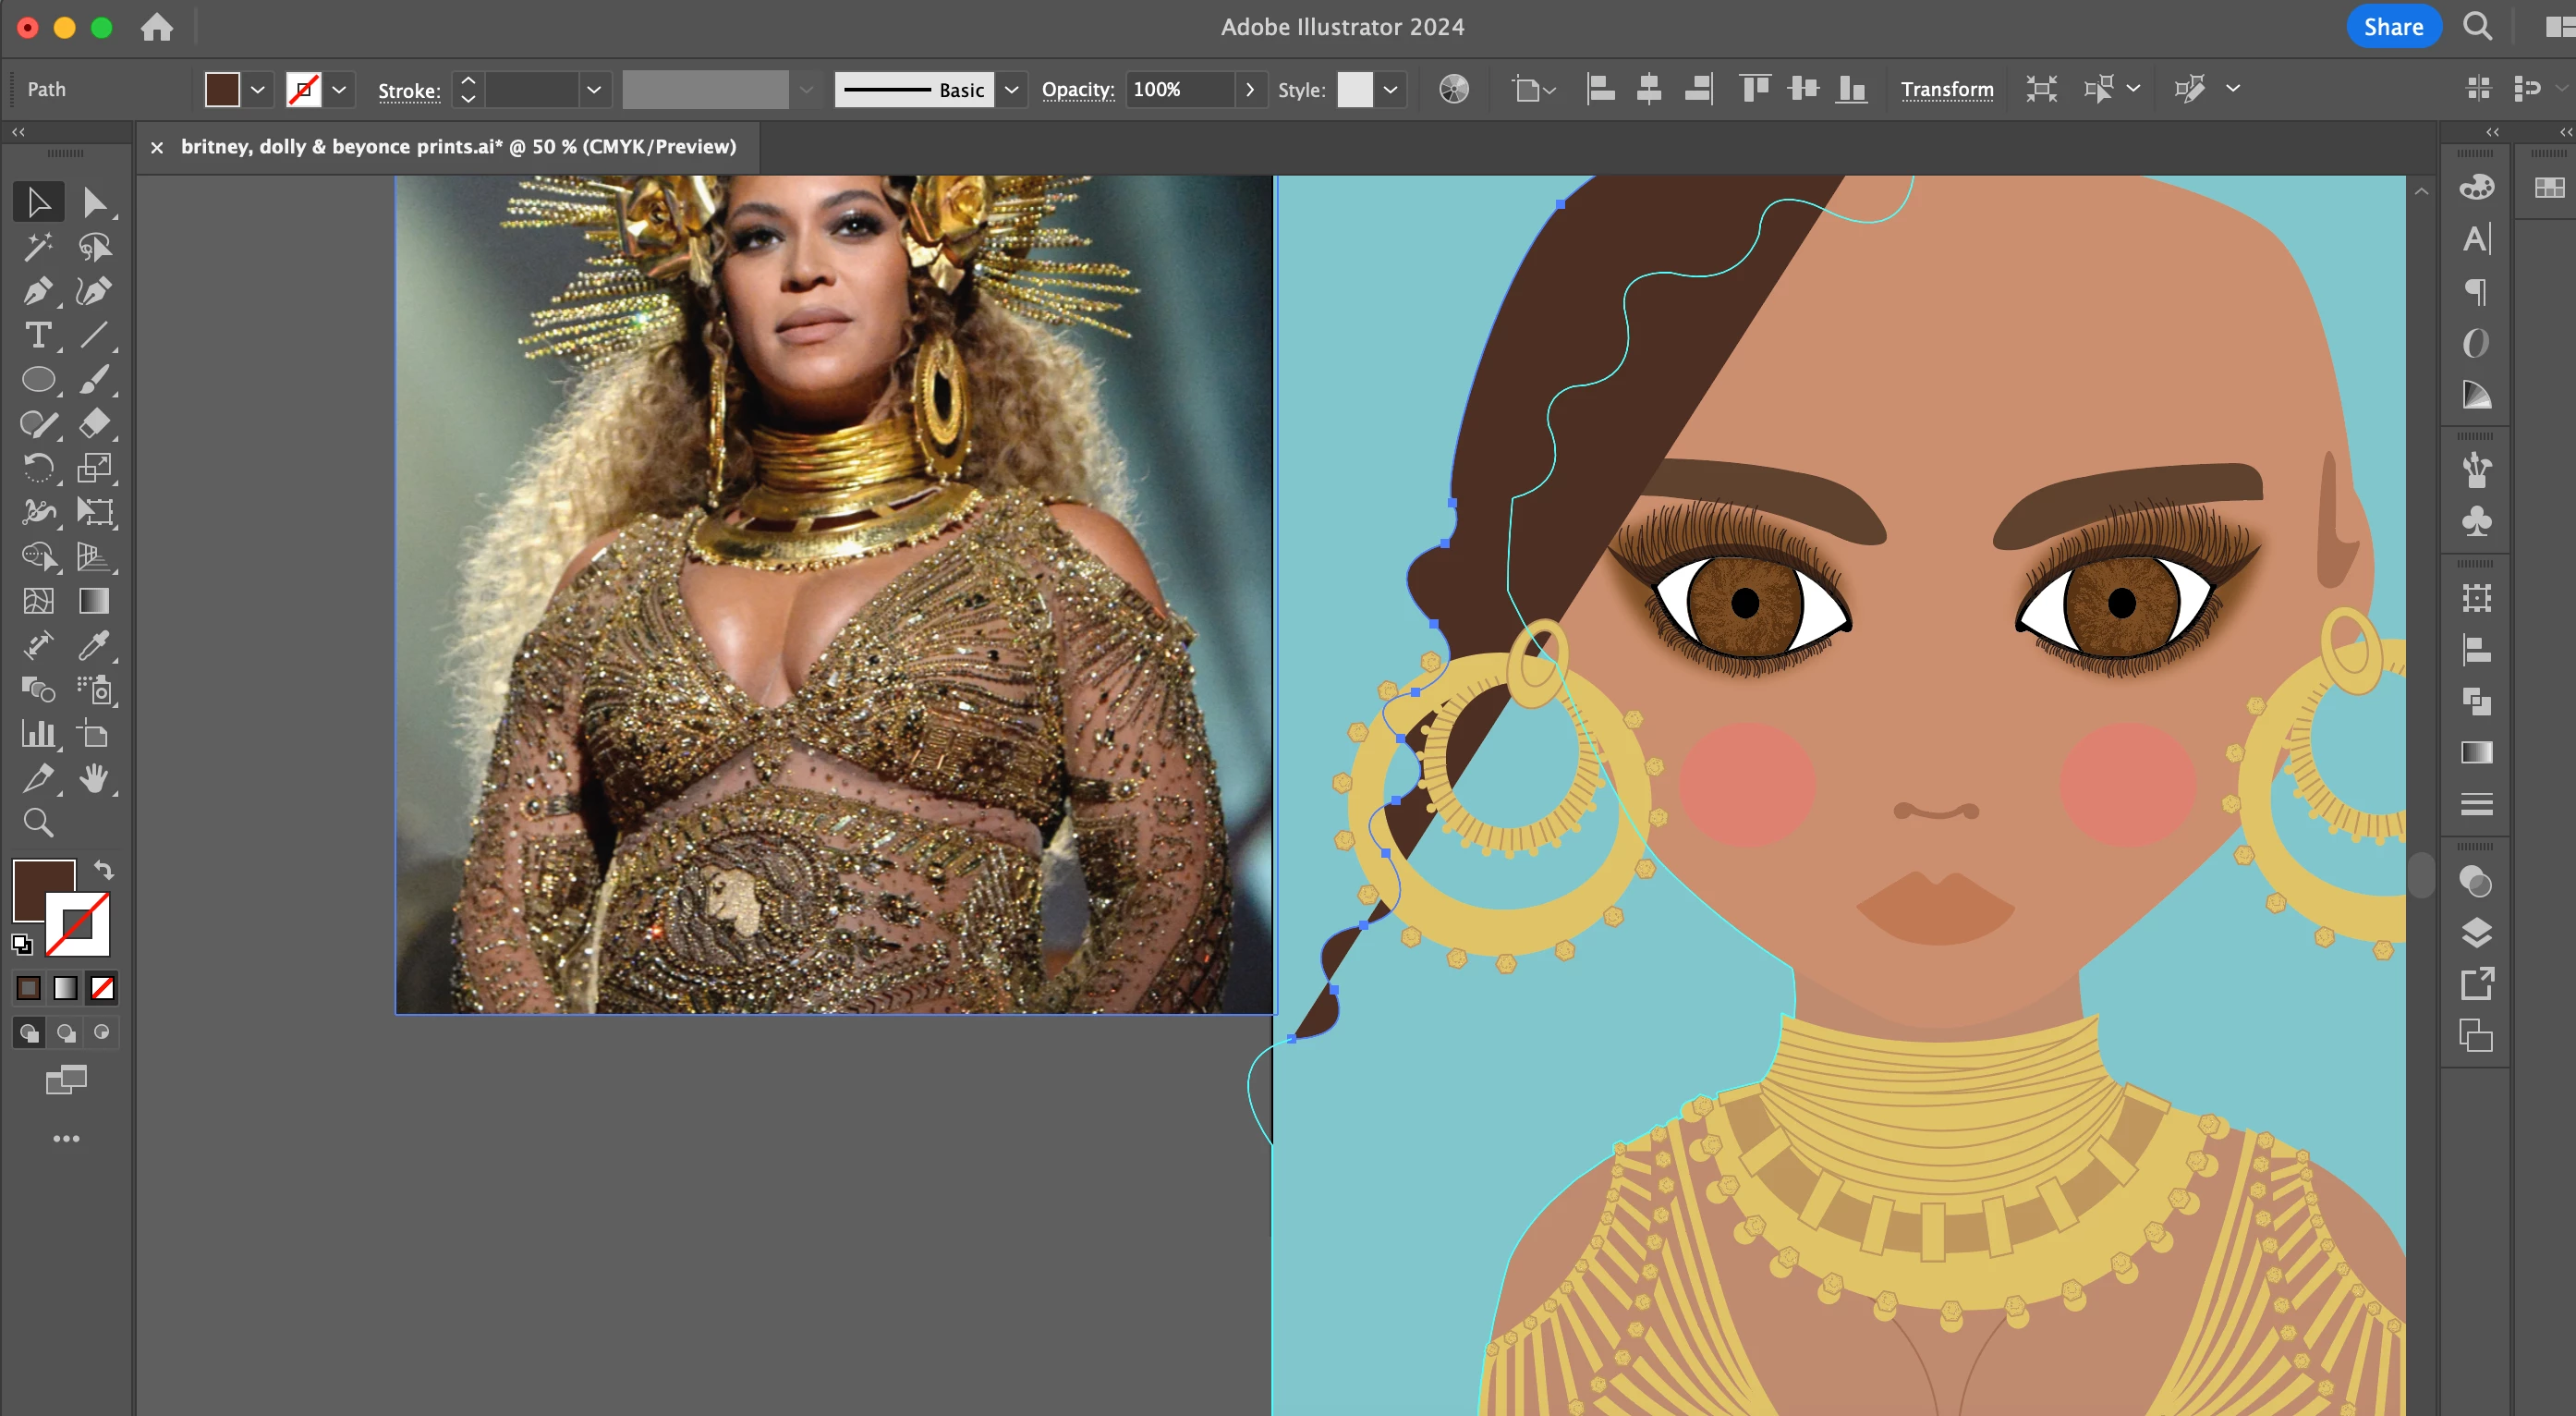Choose the Magic Wand tool
Image resolution: width=2576 pixels, height=1416 pixels.
point(37,246)
